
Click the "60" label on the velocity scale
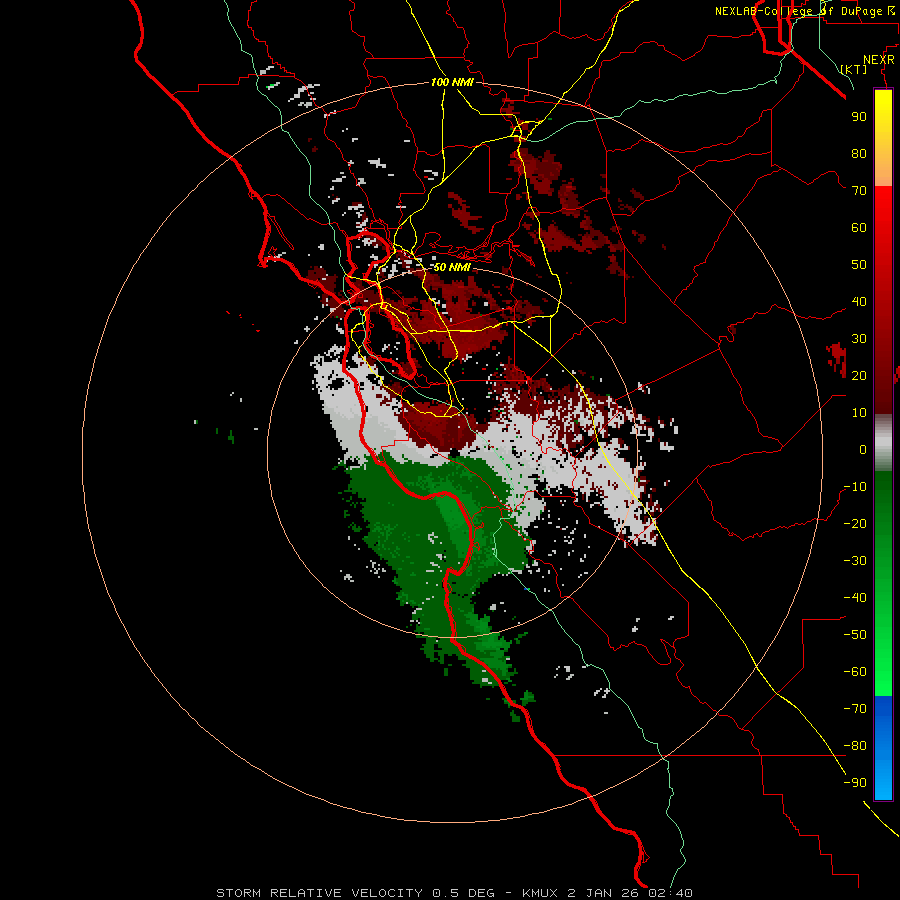click(859, 227)
